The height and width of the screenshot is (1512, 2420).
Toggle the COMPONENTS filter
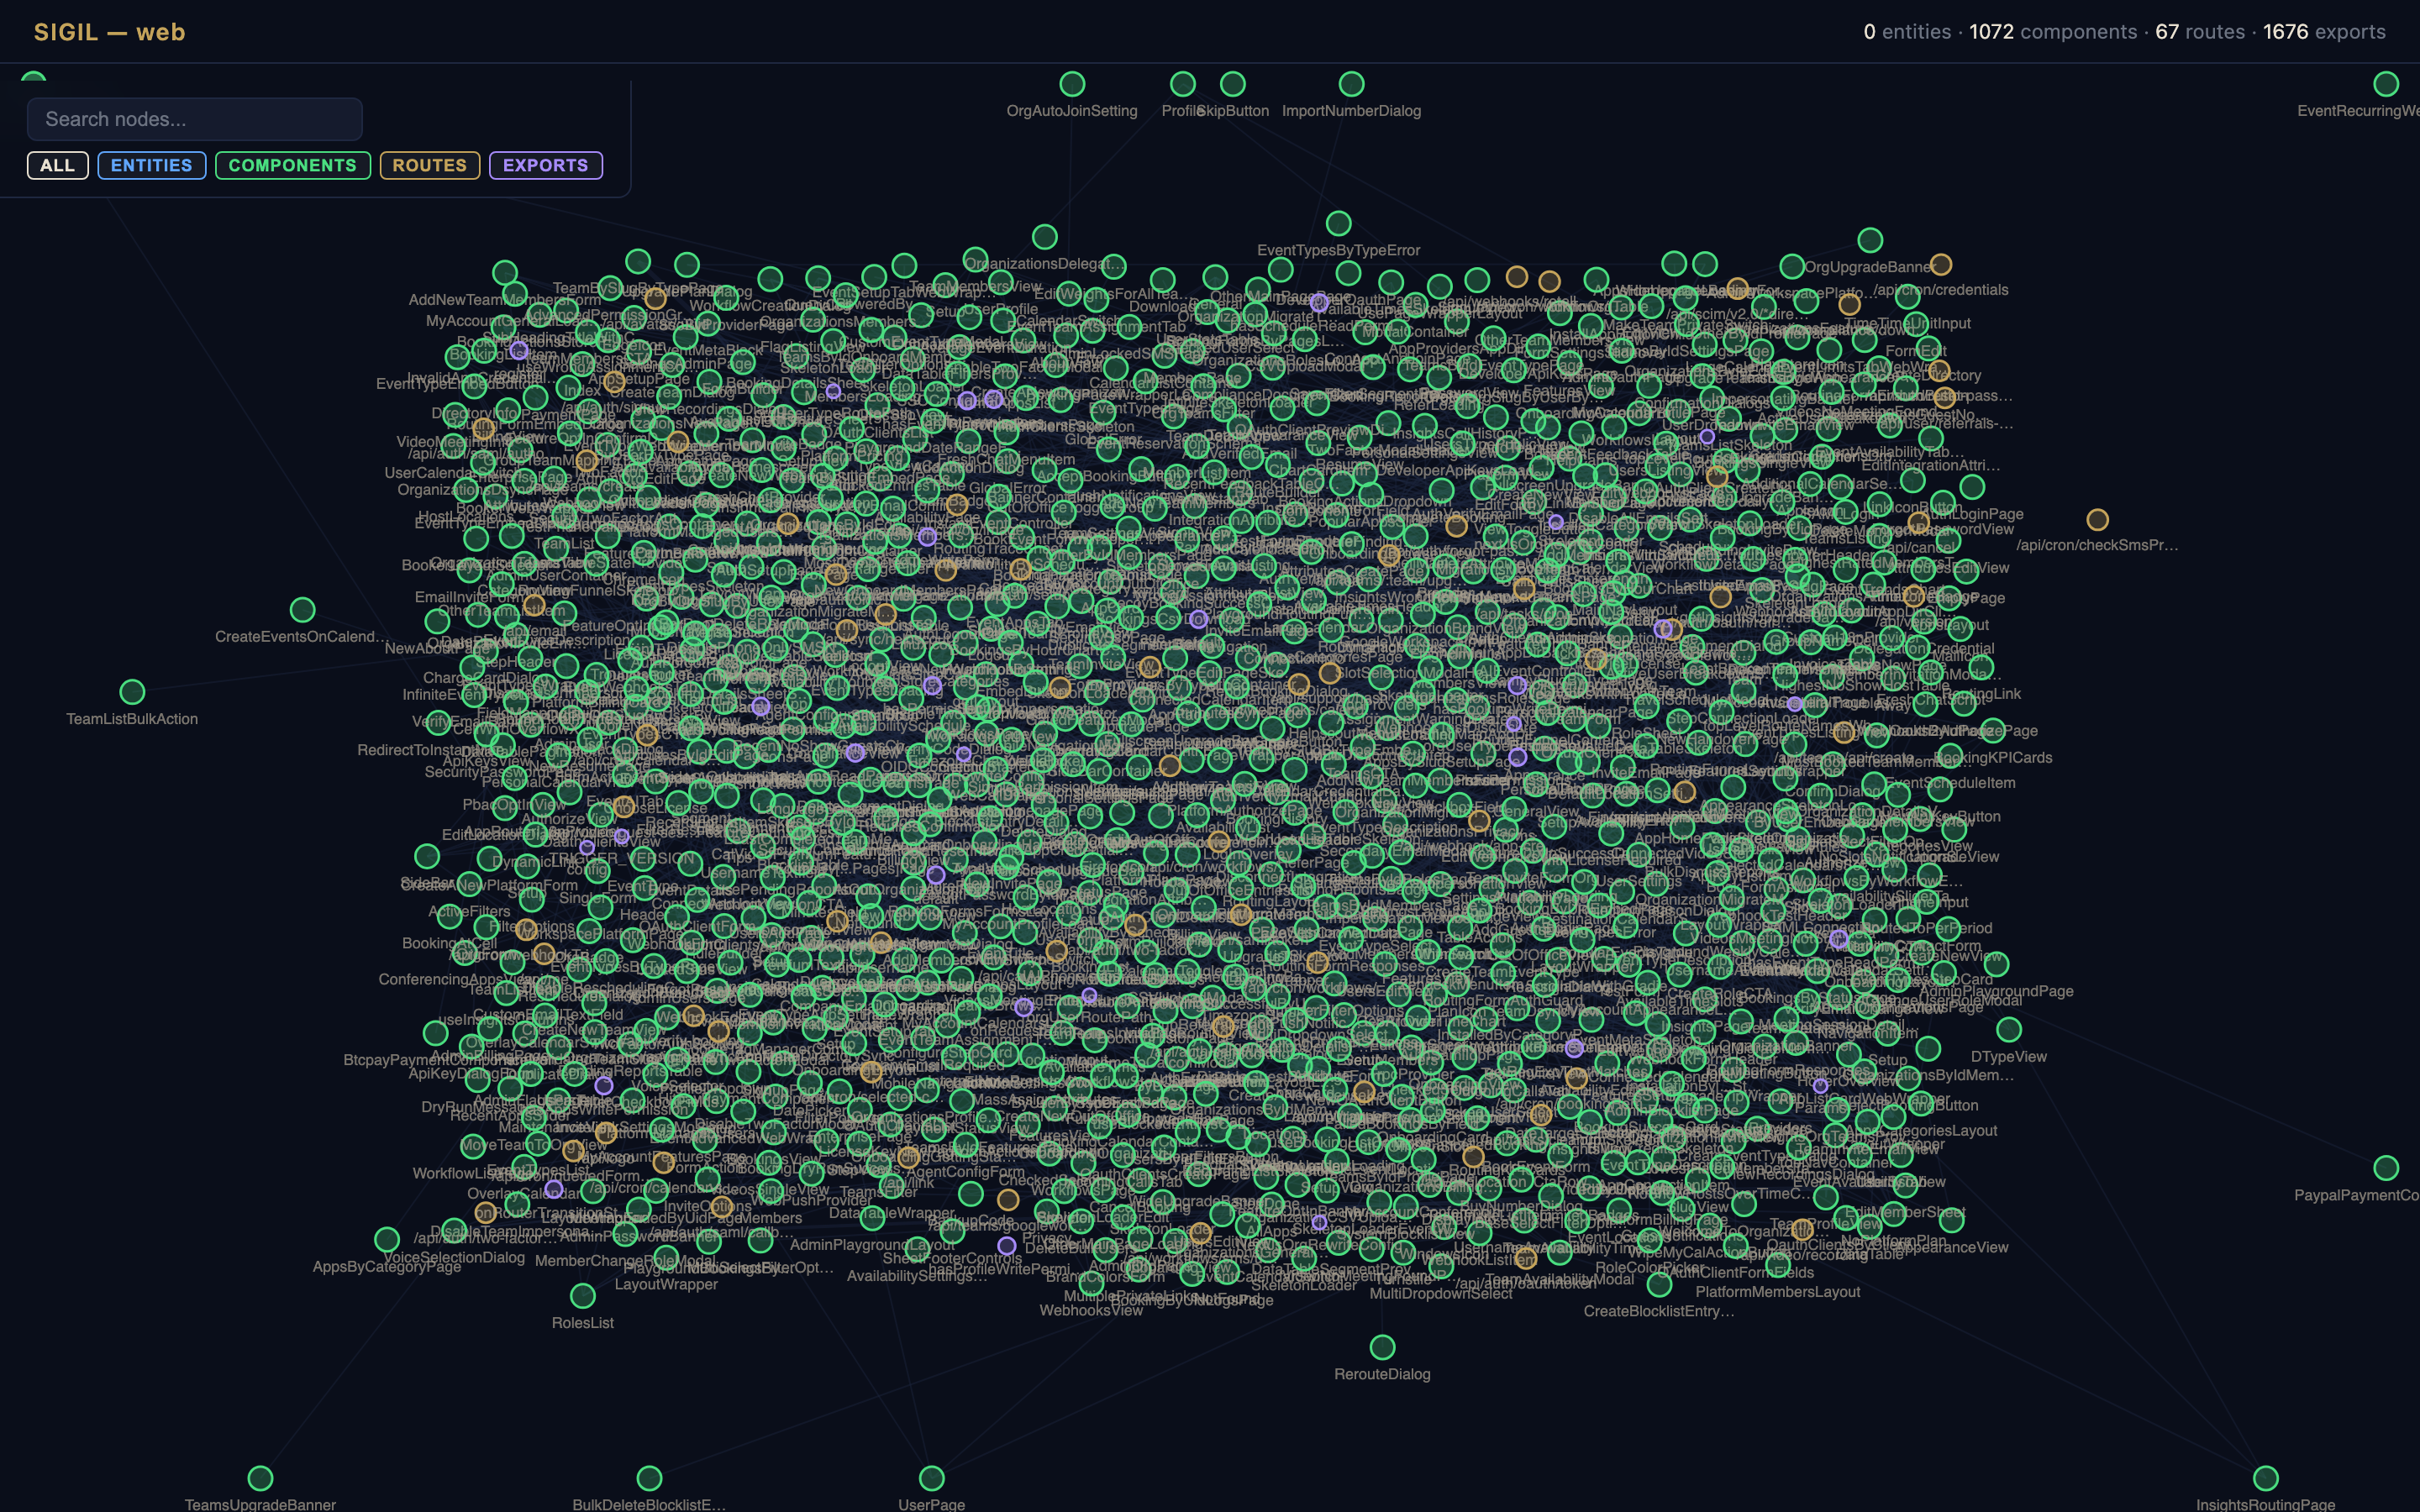click(292, 165)
